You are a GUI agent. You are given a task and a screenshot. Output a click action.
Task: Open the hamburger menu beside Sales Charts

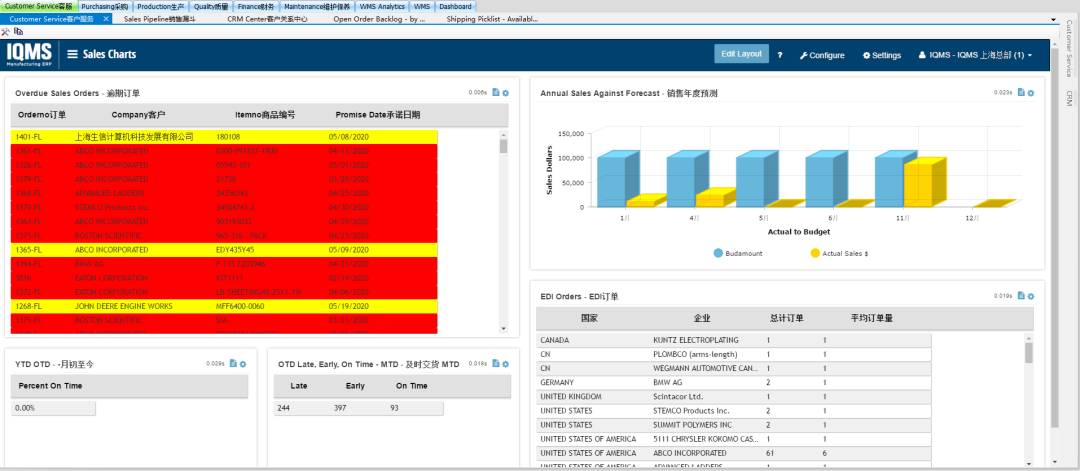coord(72,54)
